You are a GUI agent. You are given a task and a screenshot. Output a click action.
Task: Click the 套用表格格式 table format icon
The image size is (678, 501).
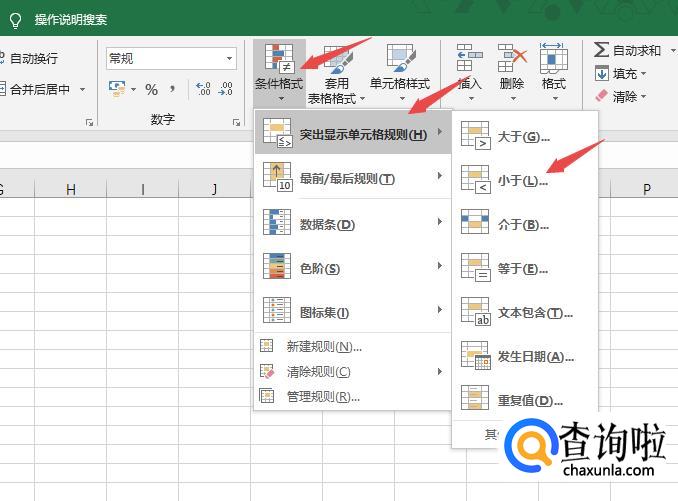point(338,60)
